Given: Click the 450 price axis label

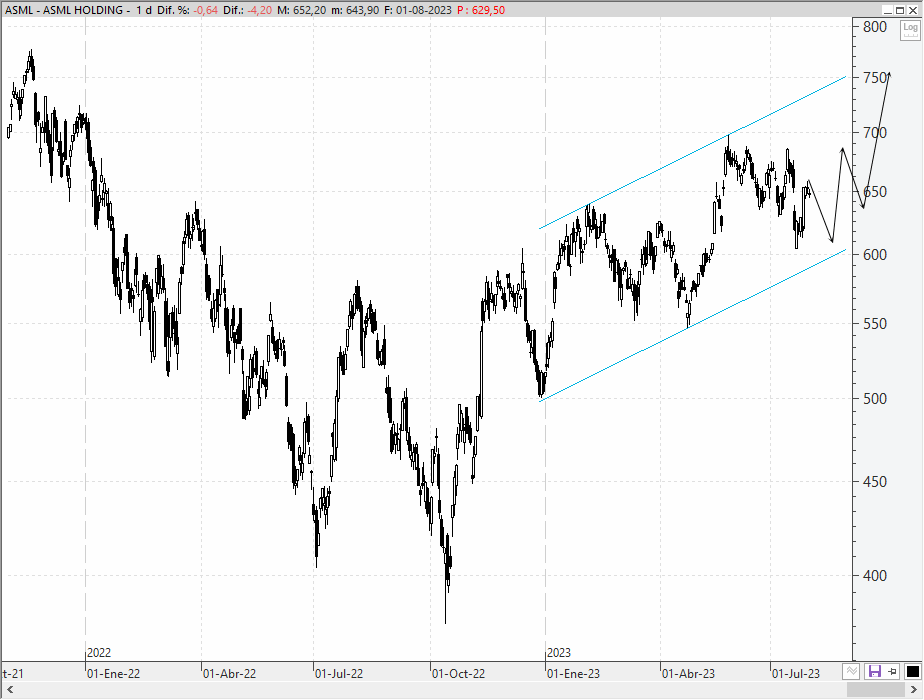Looking at the screenshot, I should 874,481.
